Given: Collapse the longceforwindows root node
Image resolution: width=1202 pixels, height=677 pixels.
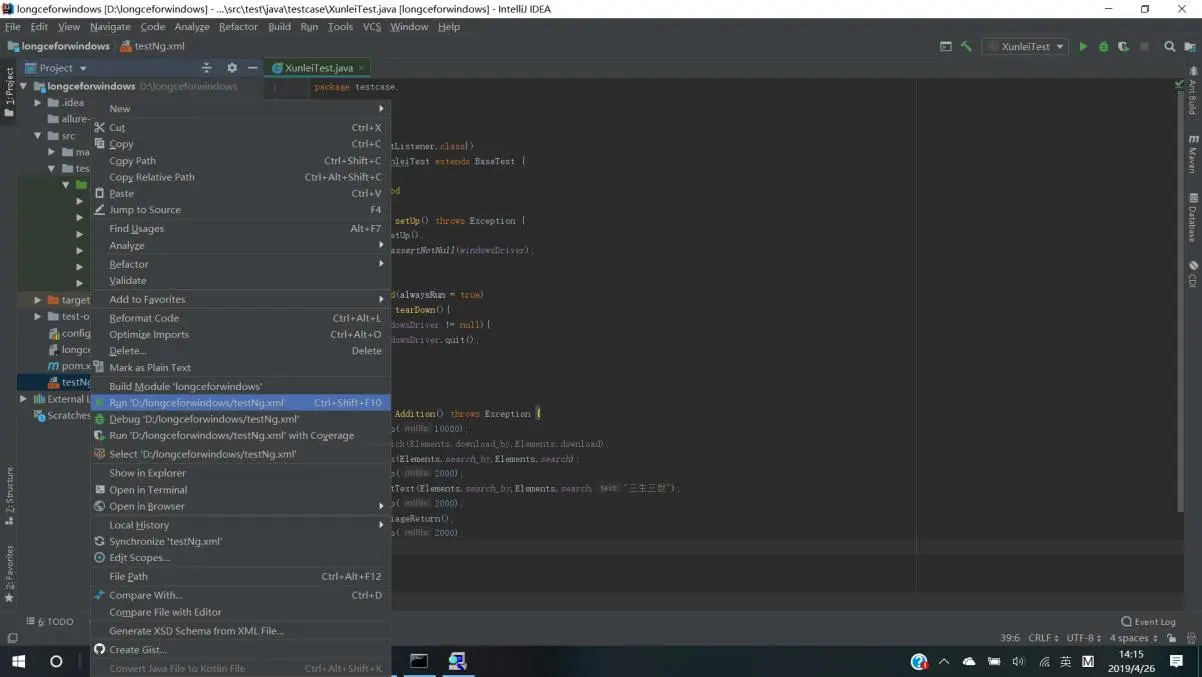Looking at the screenshot, I should (23, 86).
